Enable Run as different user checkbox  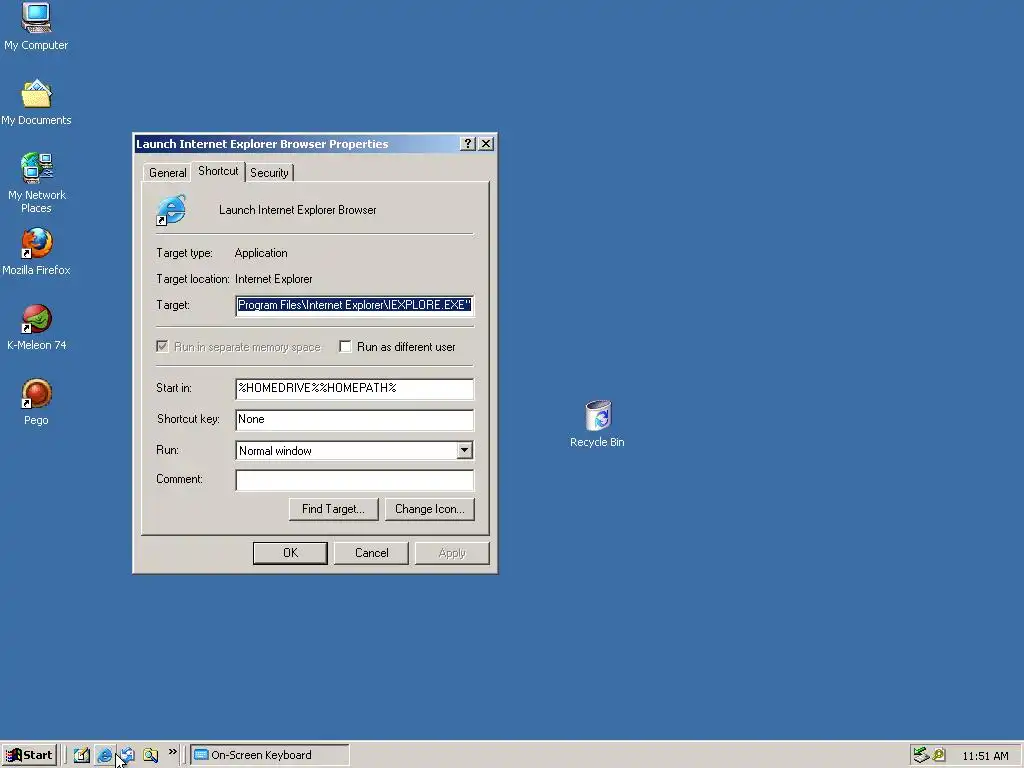click(x=345, y=346)
